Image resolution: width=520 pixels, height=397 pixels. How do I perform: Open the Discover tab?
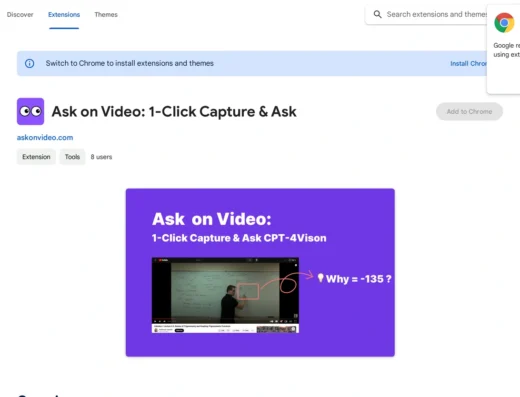click(20, 15)
